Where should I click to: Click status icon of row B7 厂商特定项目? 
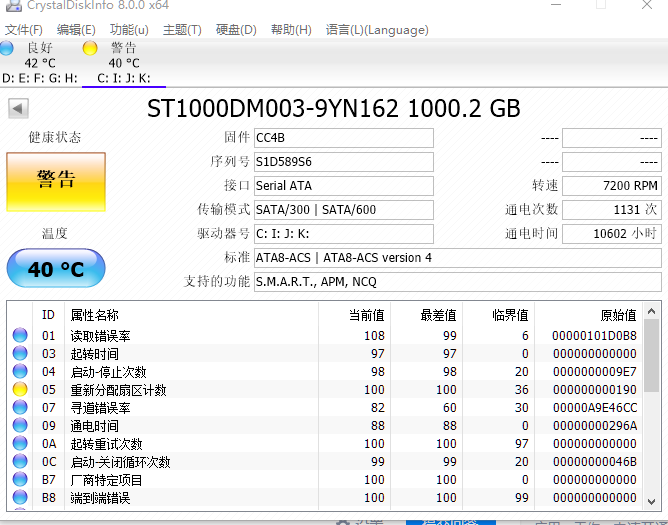[20, 479]
